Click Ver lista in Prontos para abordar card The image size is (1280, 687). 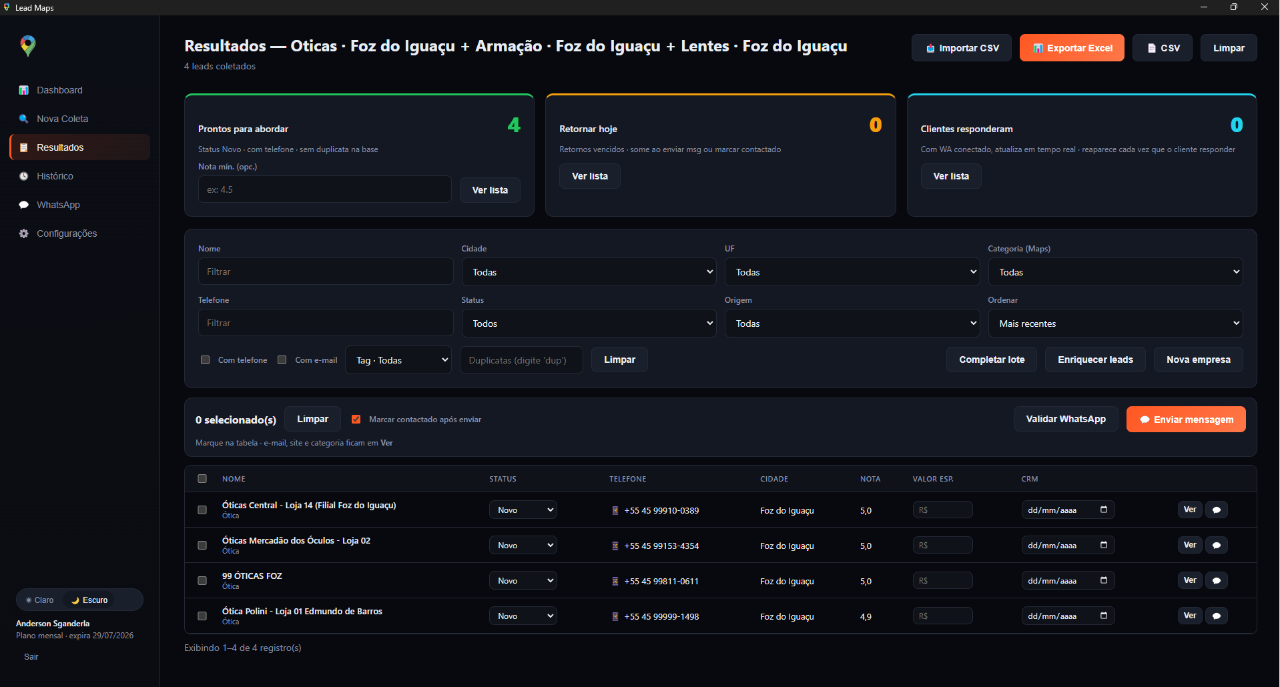[490, 190]
